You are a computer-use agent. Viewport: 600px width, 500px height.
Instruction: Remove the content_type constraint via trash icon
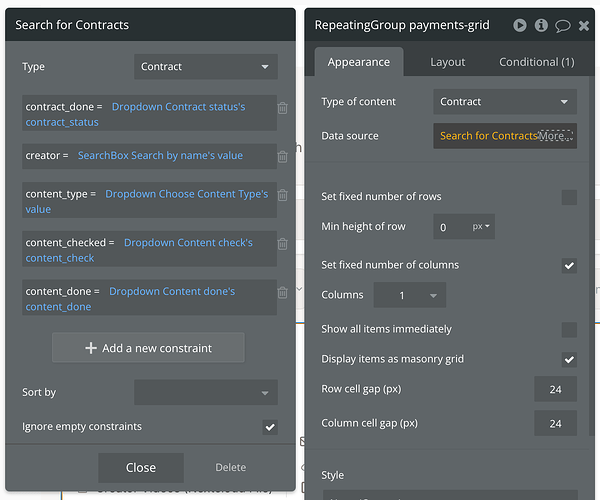[283, 195]
